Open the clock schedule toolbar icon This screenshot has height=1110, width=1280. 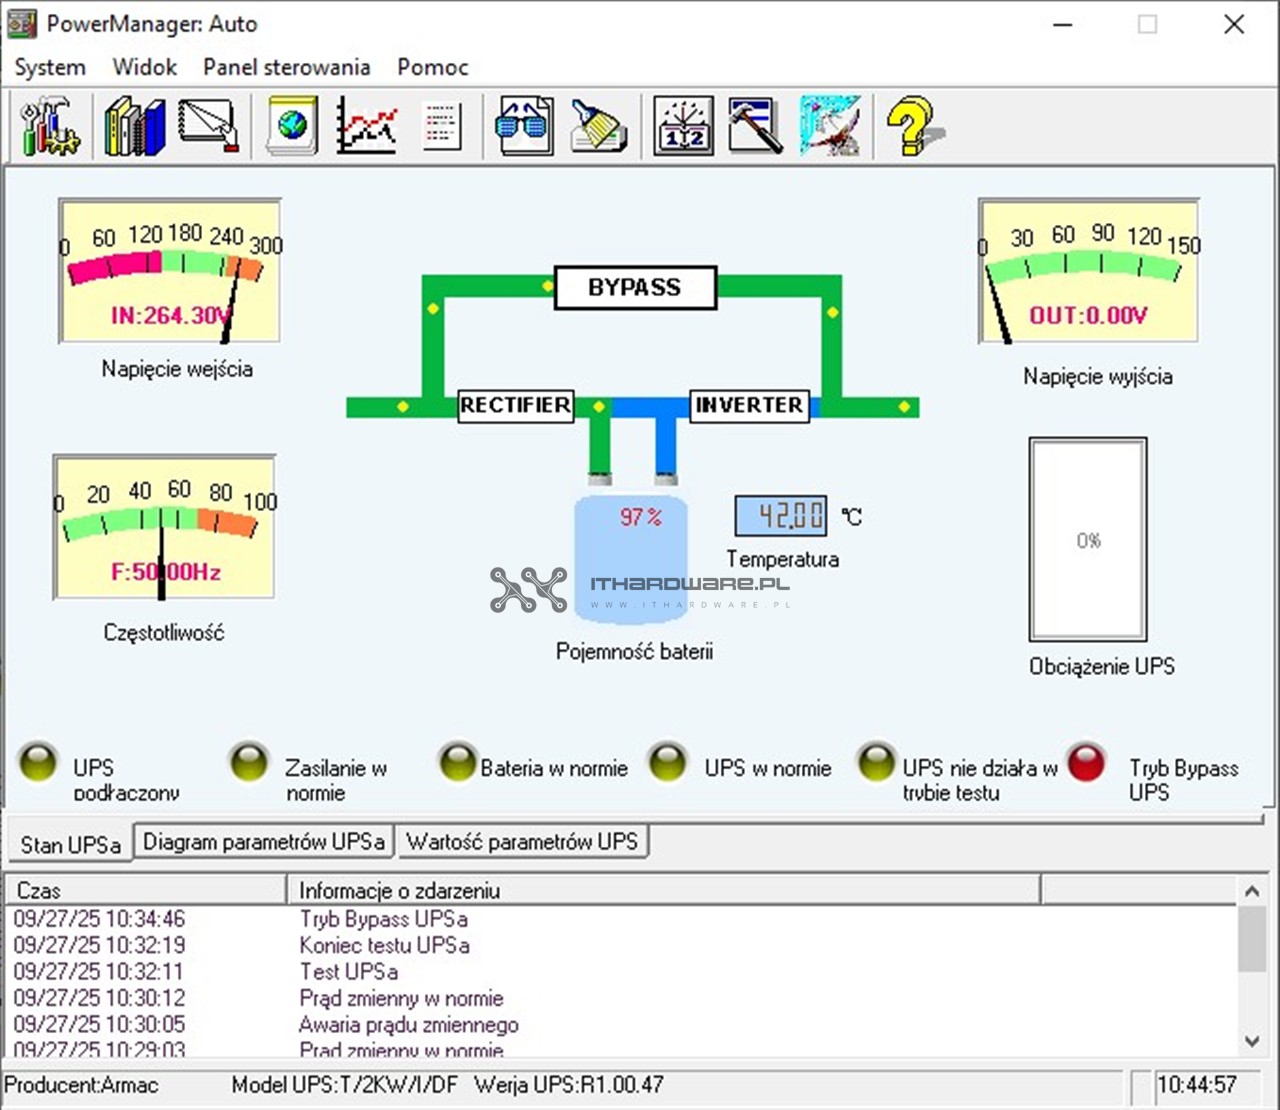[683, 127]
